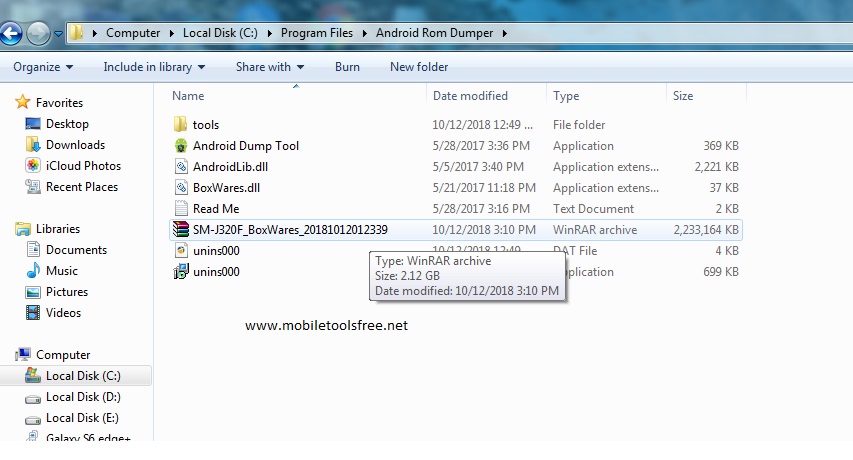
Task: Select the Android Dump Tool file name
Action: (246, 146)
